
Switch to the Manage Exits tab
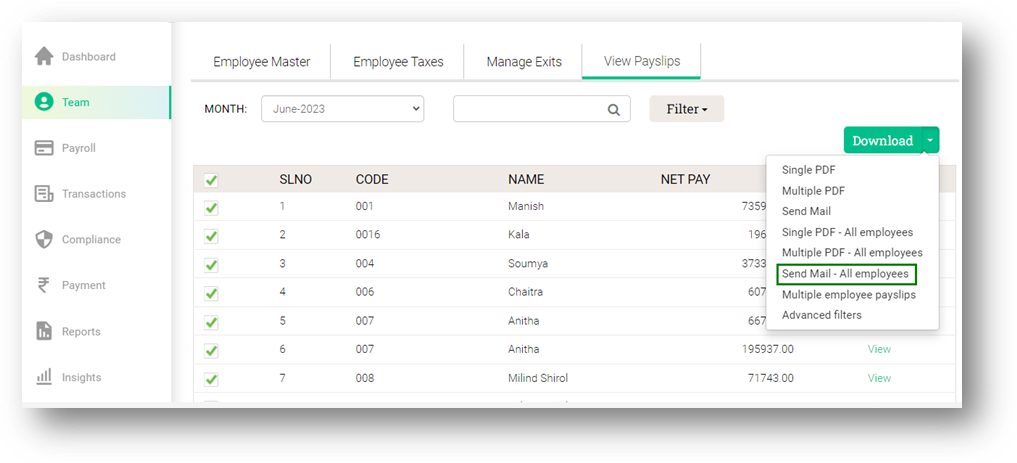(524, 62)
